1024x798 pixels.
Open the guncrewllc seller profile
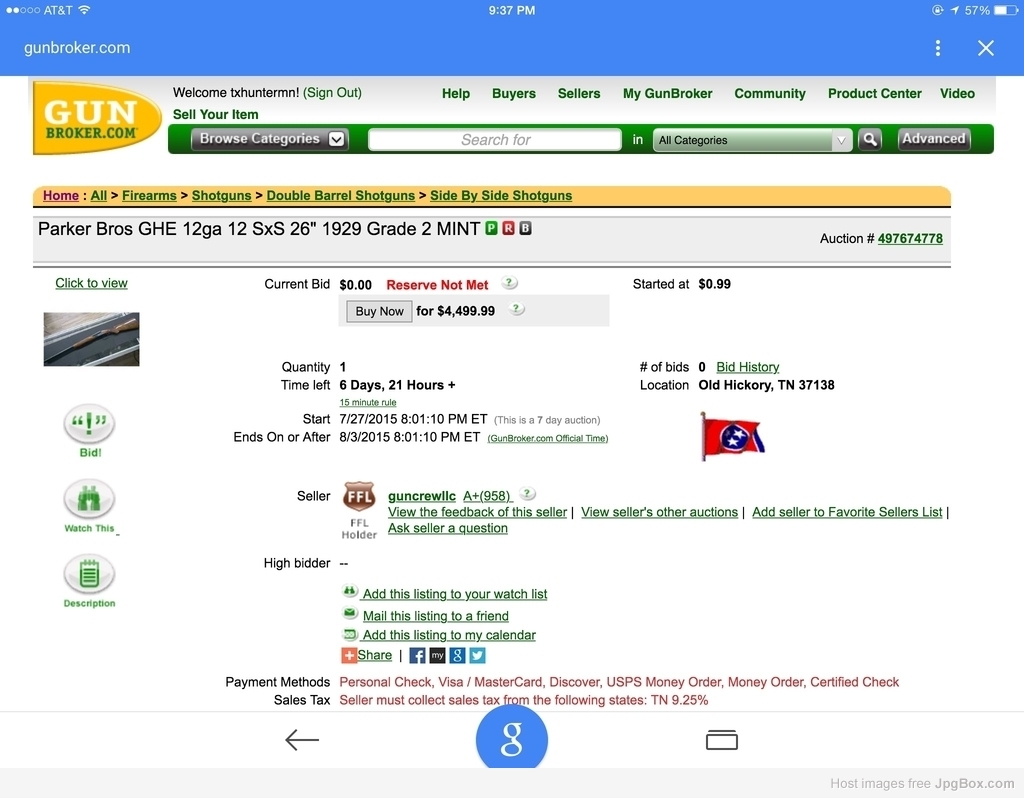coord(422,496)
